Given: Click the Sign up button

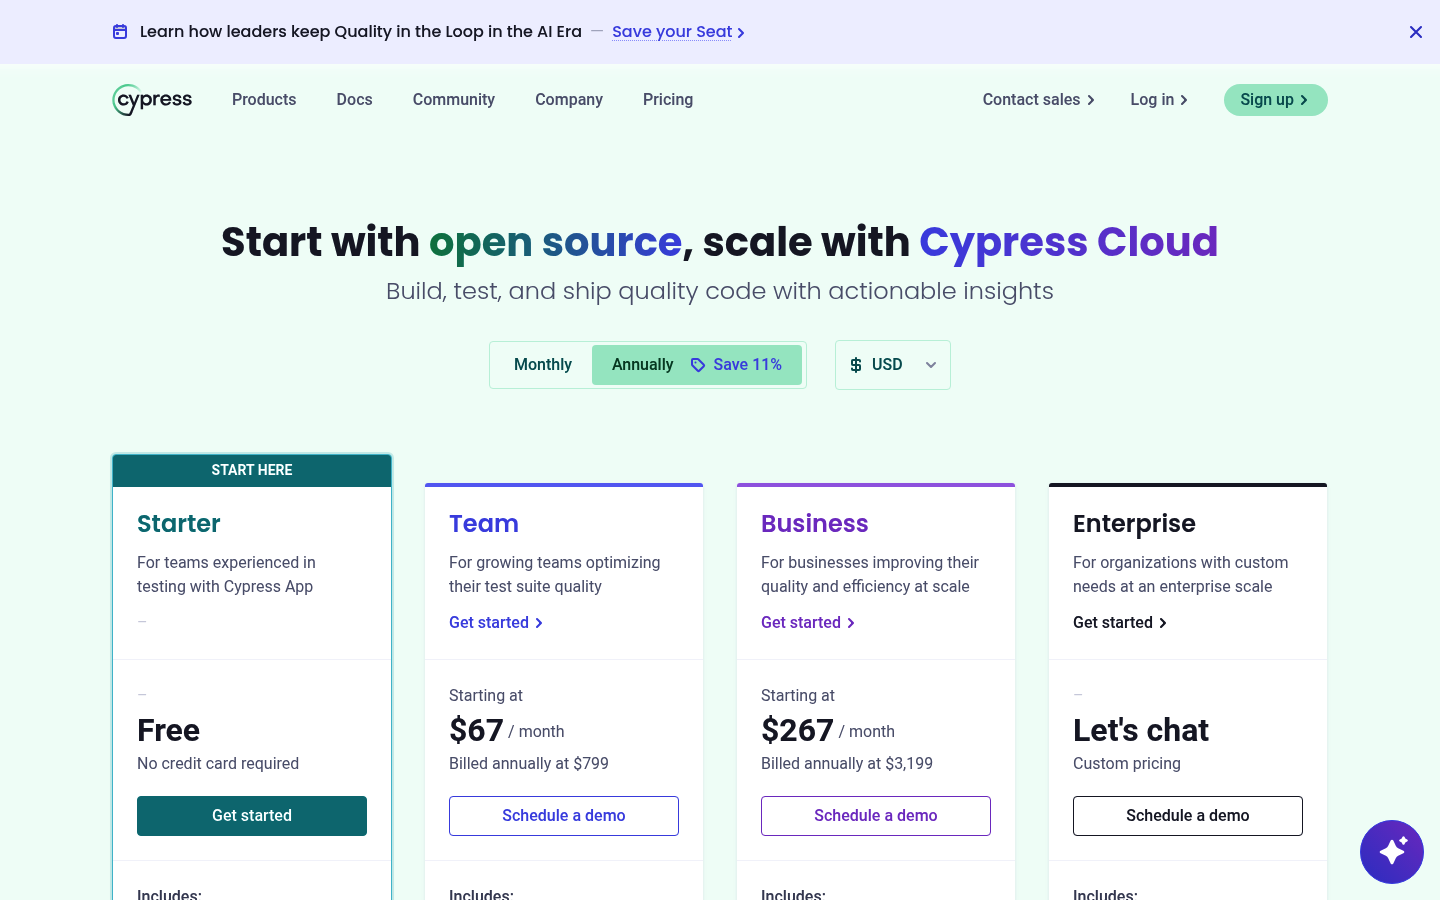Looking at the screenshot, I should pyautogui.click(x=1276, y=100).
